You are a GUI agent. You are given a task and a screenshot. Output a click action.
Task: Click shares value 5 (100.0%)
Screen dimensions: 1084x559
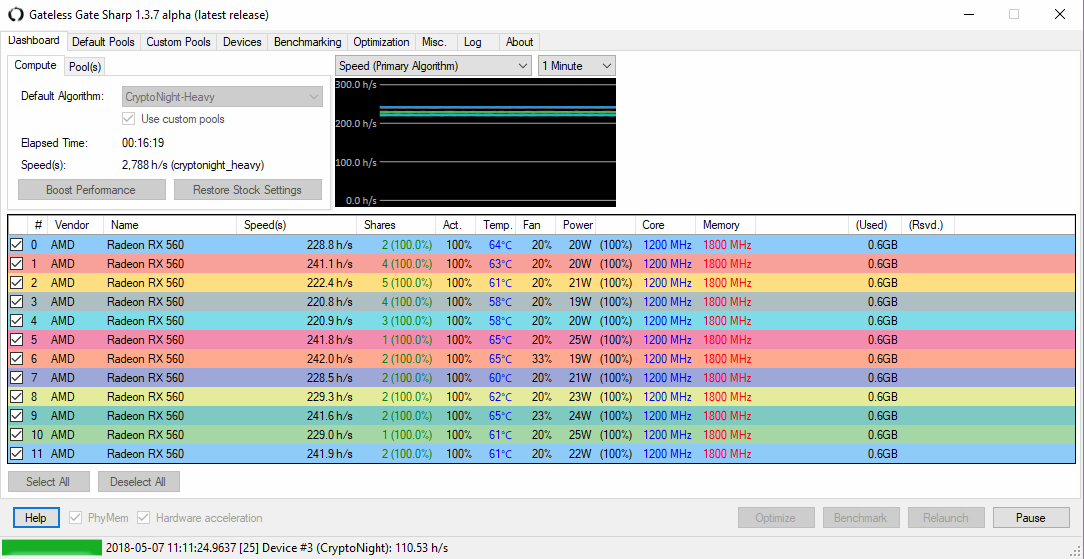click(x=408, y=283)
